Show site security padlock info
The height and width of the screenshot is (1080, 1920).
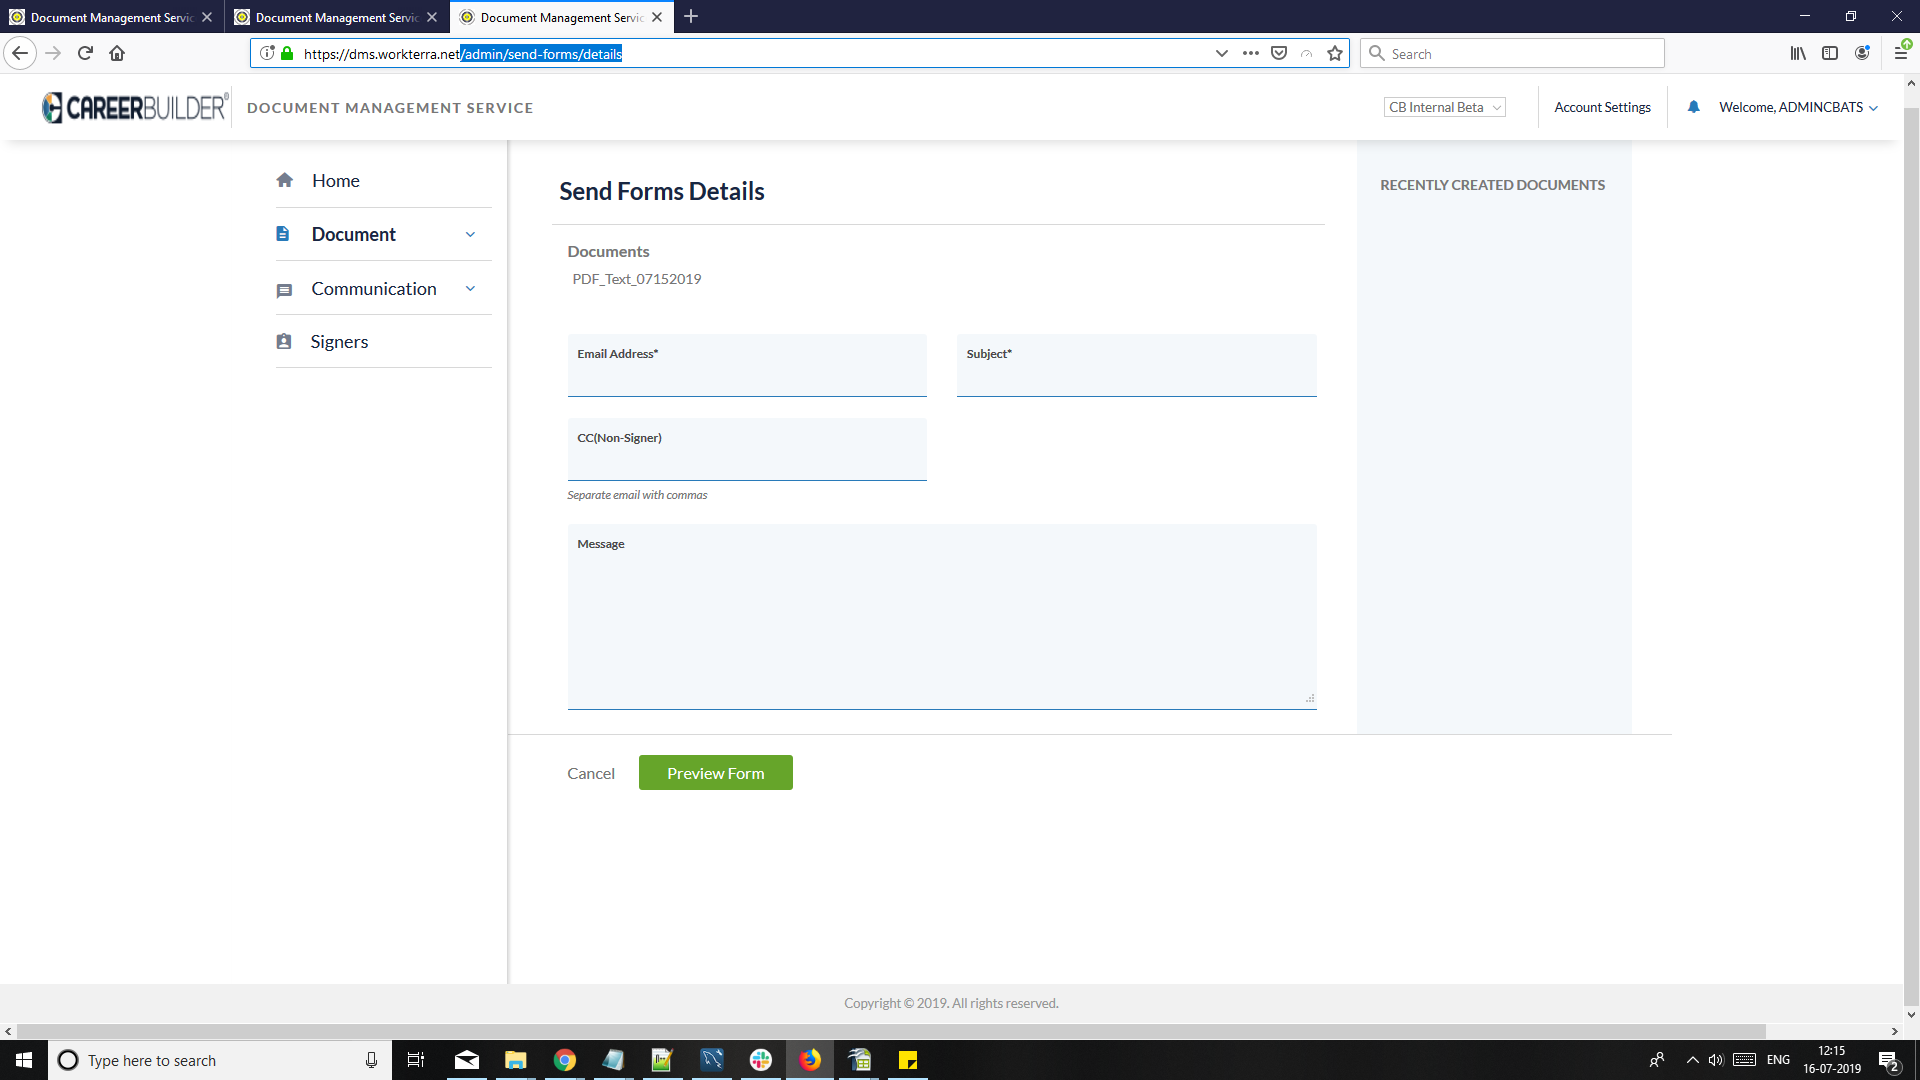click(287, 53)
